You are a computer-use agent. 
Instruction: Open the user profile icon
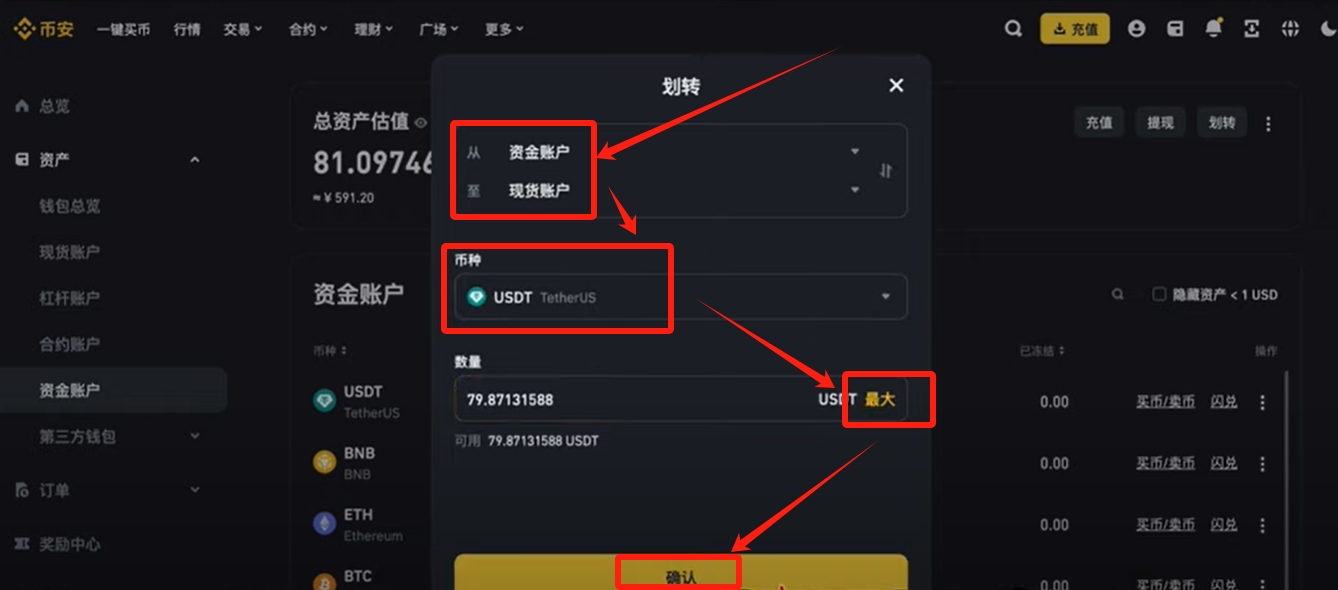point(1136,29)
